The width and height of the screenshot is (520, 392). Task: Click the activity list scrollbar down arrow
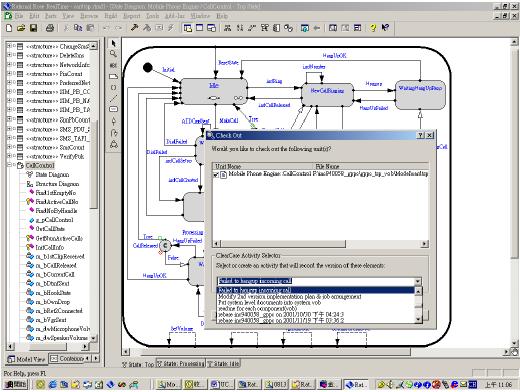[x=418, y=319]
